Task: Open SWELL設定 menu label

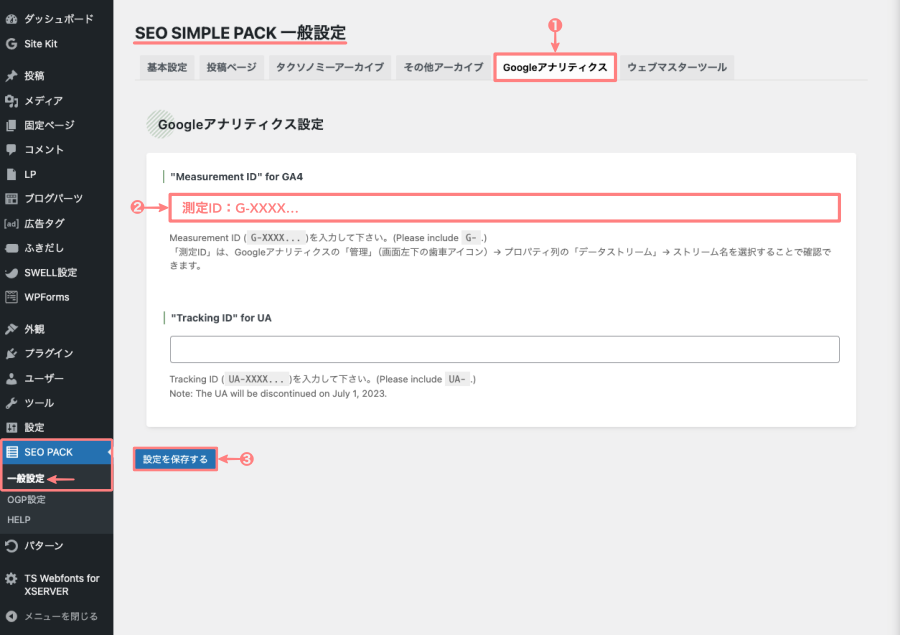Action: click(51, 273)
